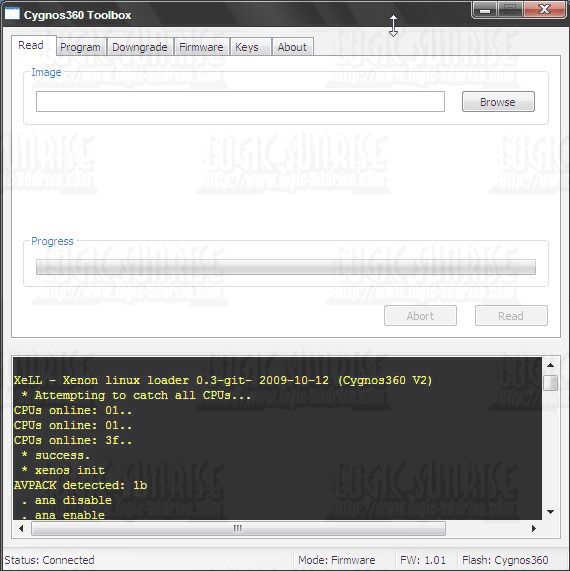Click the Progress bar
This screenshot has height=571, width=570.
[x=286, y=267]
